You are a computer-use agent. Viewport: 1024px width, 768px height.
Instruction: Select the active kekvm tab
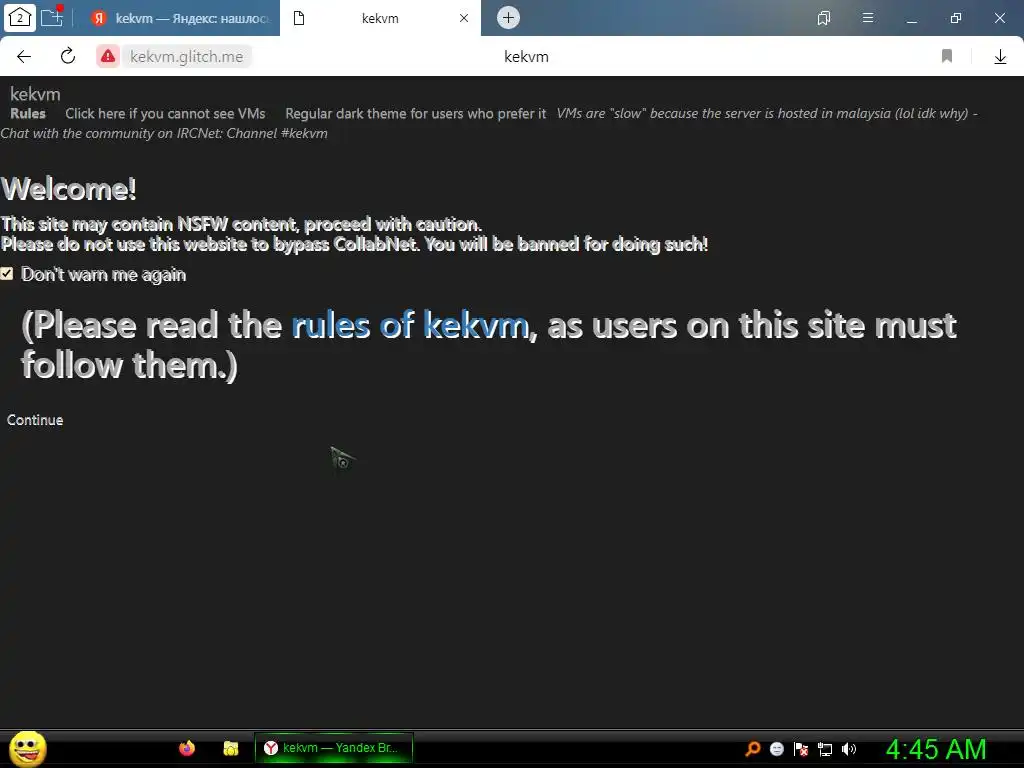[380, 18]
